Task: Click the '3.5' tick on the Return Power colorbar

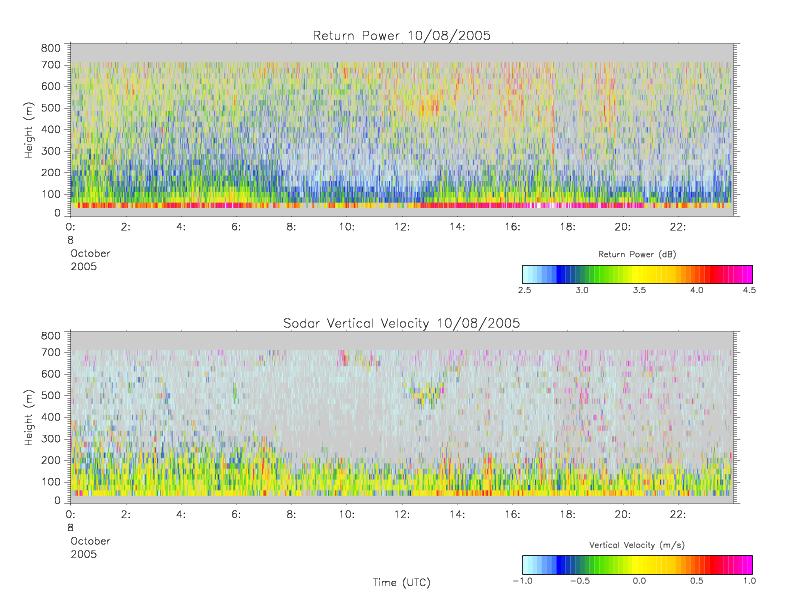Action: click(639, 290)
